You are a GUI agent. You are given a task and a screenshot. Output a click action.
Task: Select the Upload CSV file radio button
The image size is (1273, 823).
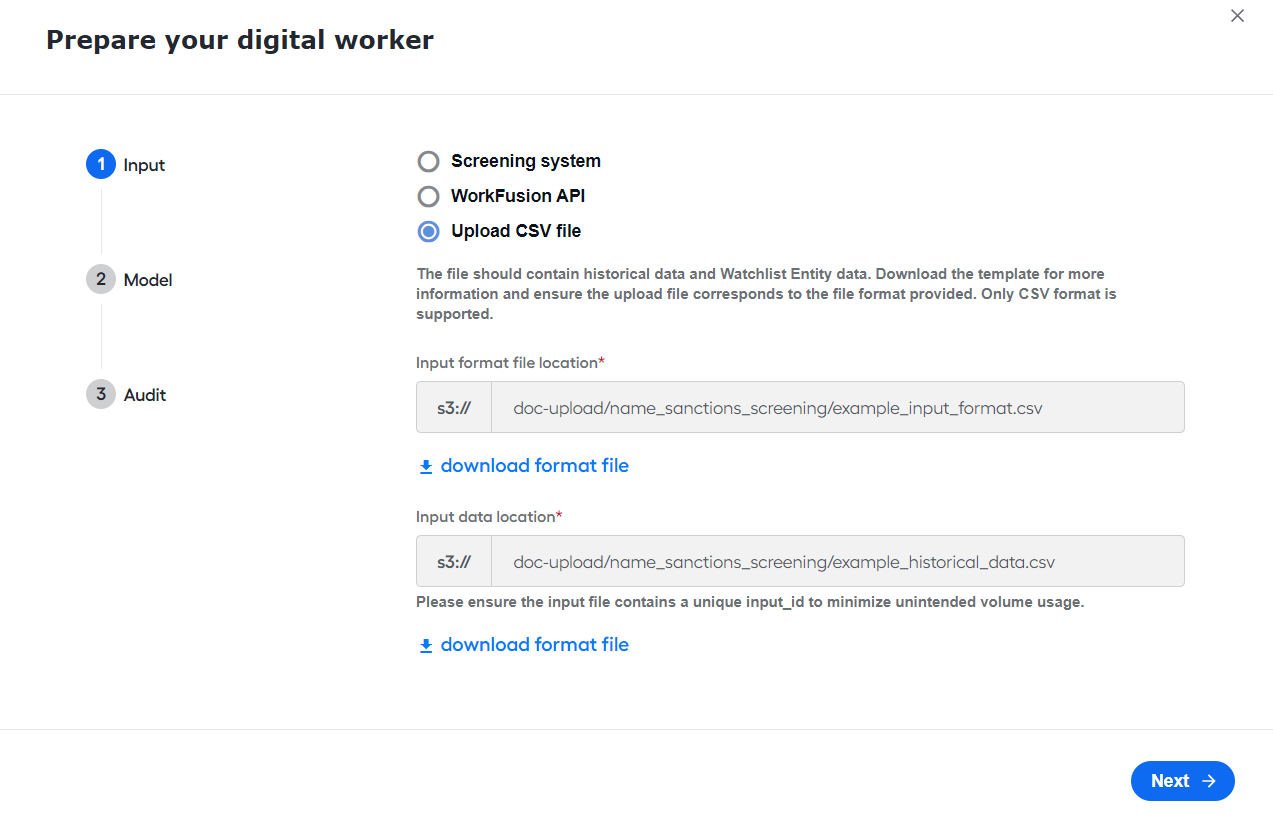[x=428, y=232]
